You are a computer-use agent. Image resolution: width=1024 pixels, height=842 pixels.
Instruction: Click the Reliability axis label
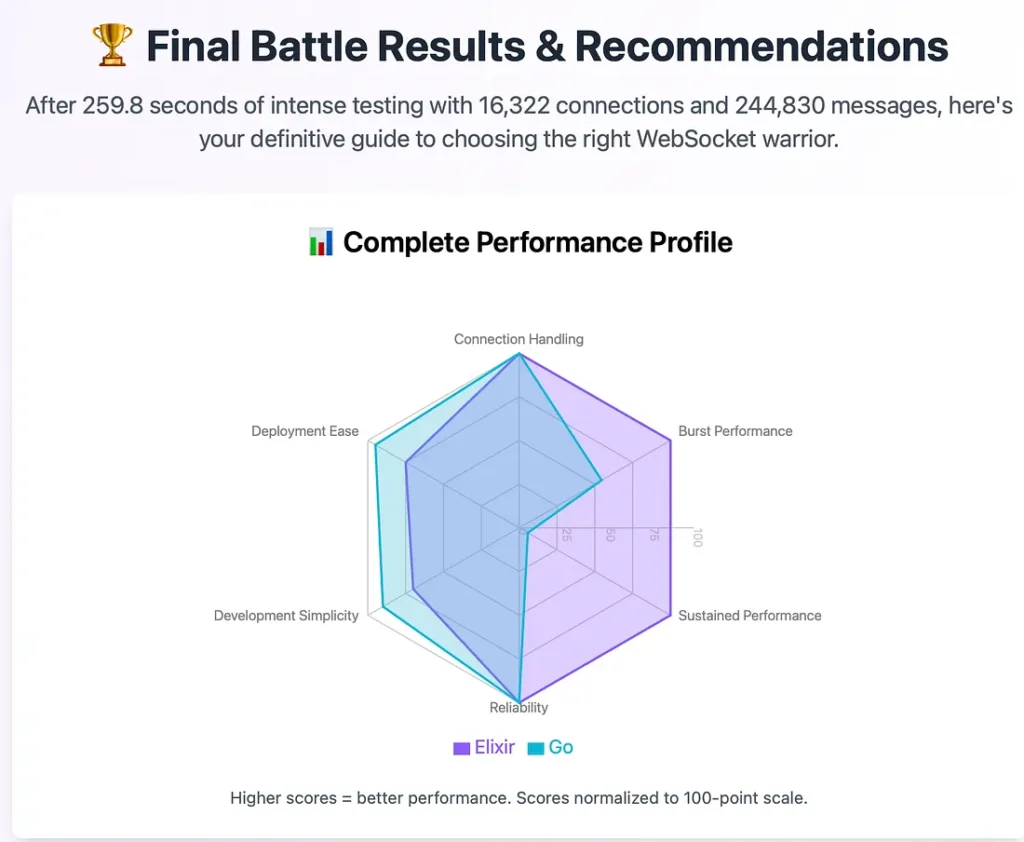pos(518,708)
